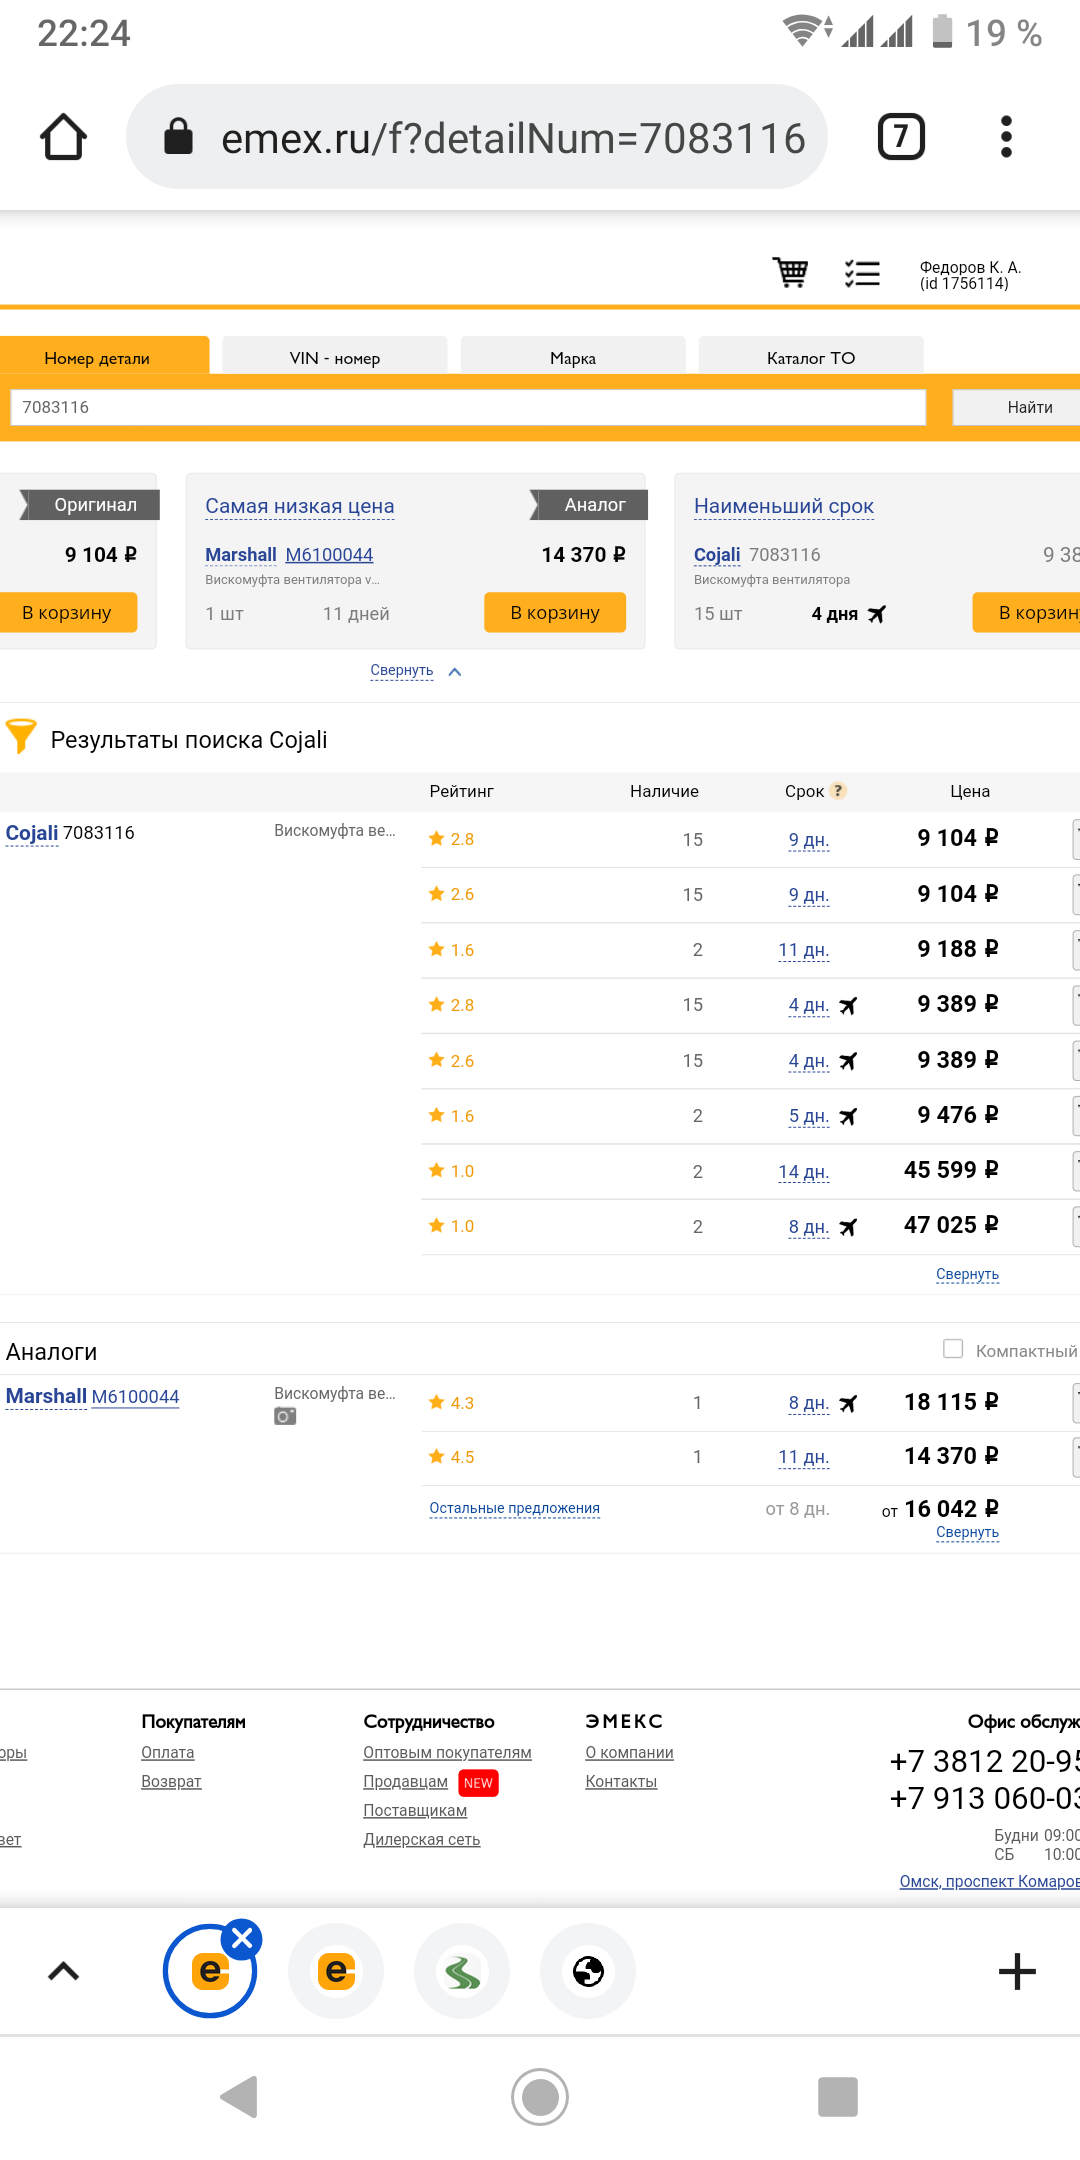
Task: Open the Marshall part photo camera icon
Action: [285, 1417]
